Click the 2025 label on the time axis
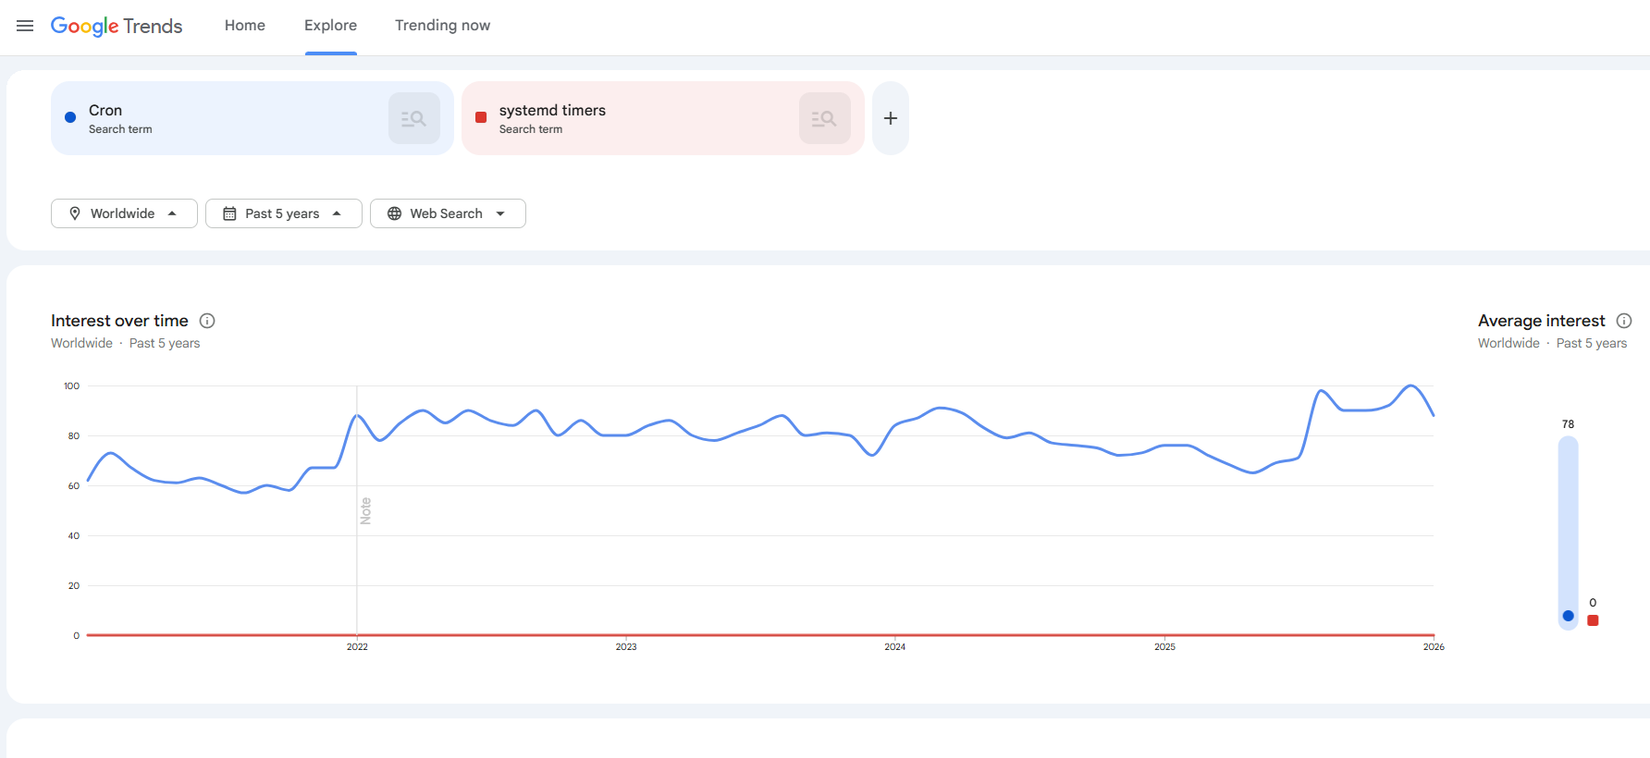 point(1165,647)
